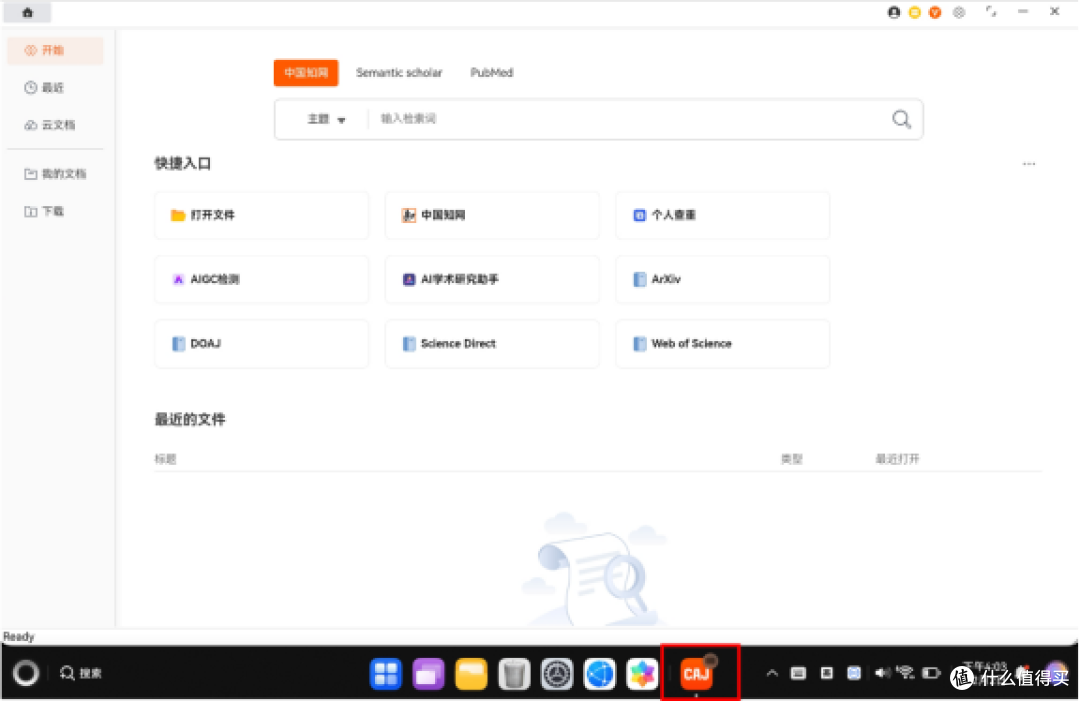Open the 打开文件 quick entry
The height and width of the screenshot is (701, 1080).
pos(262,216)
